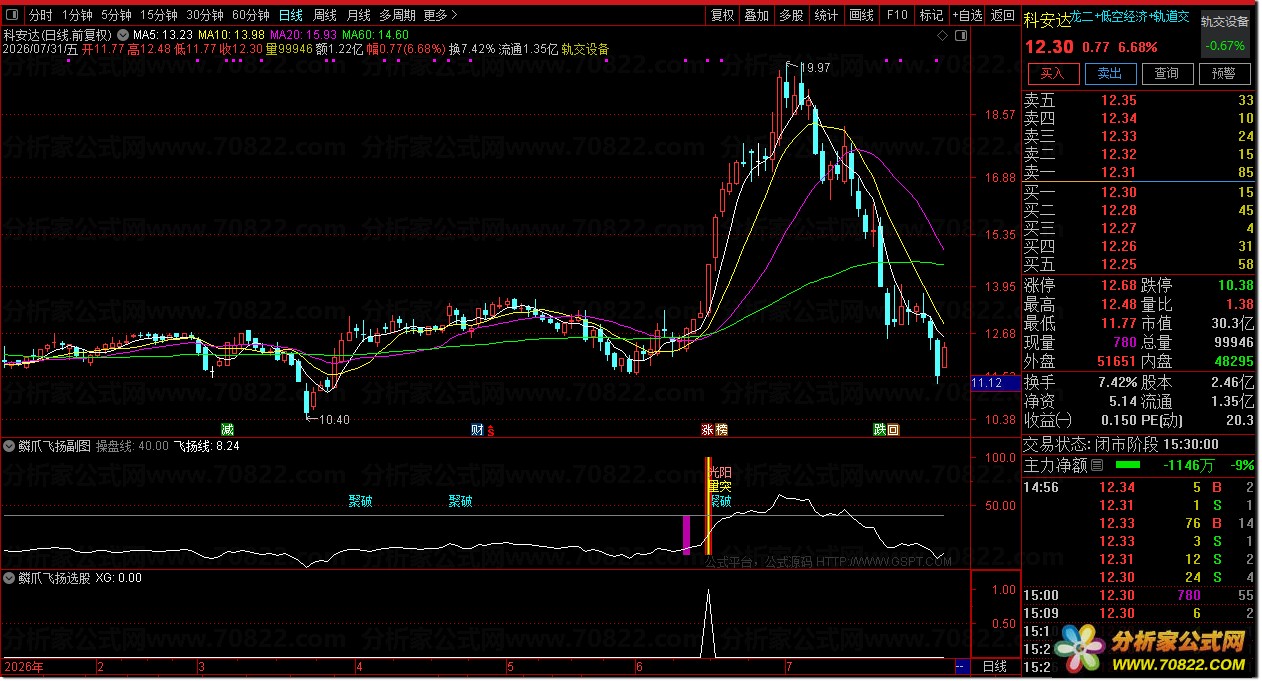Screen dimensions: 1262x681
Task: Click the MA20: 15.93 indicator label
Action: pyautogui.click(x=304, y=34)
